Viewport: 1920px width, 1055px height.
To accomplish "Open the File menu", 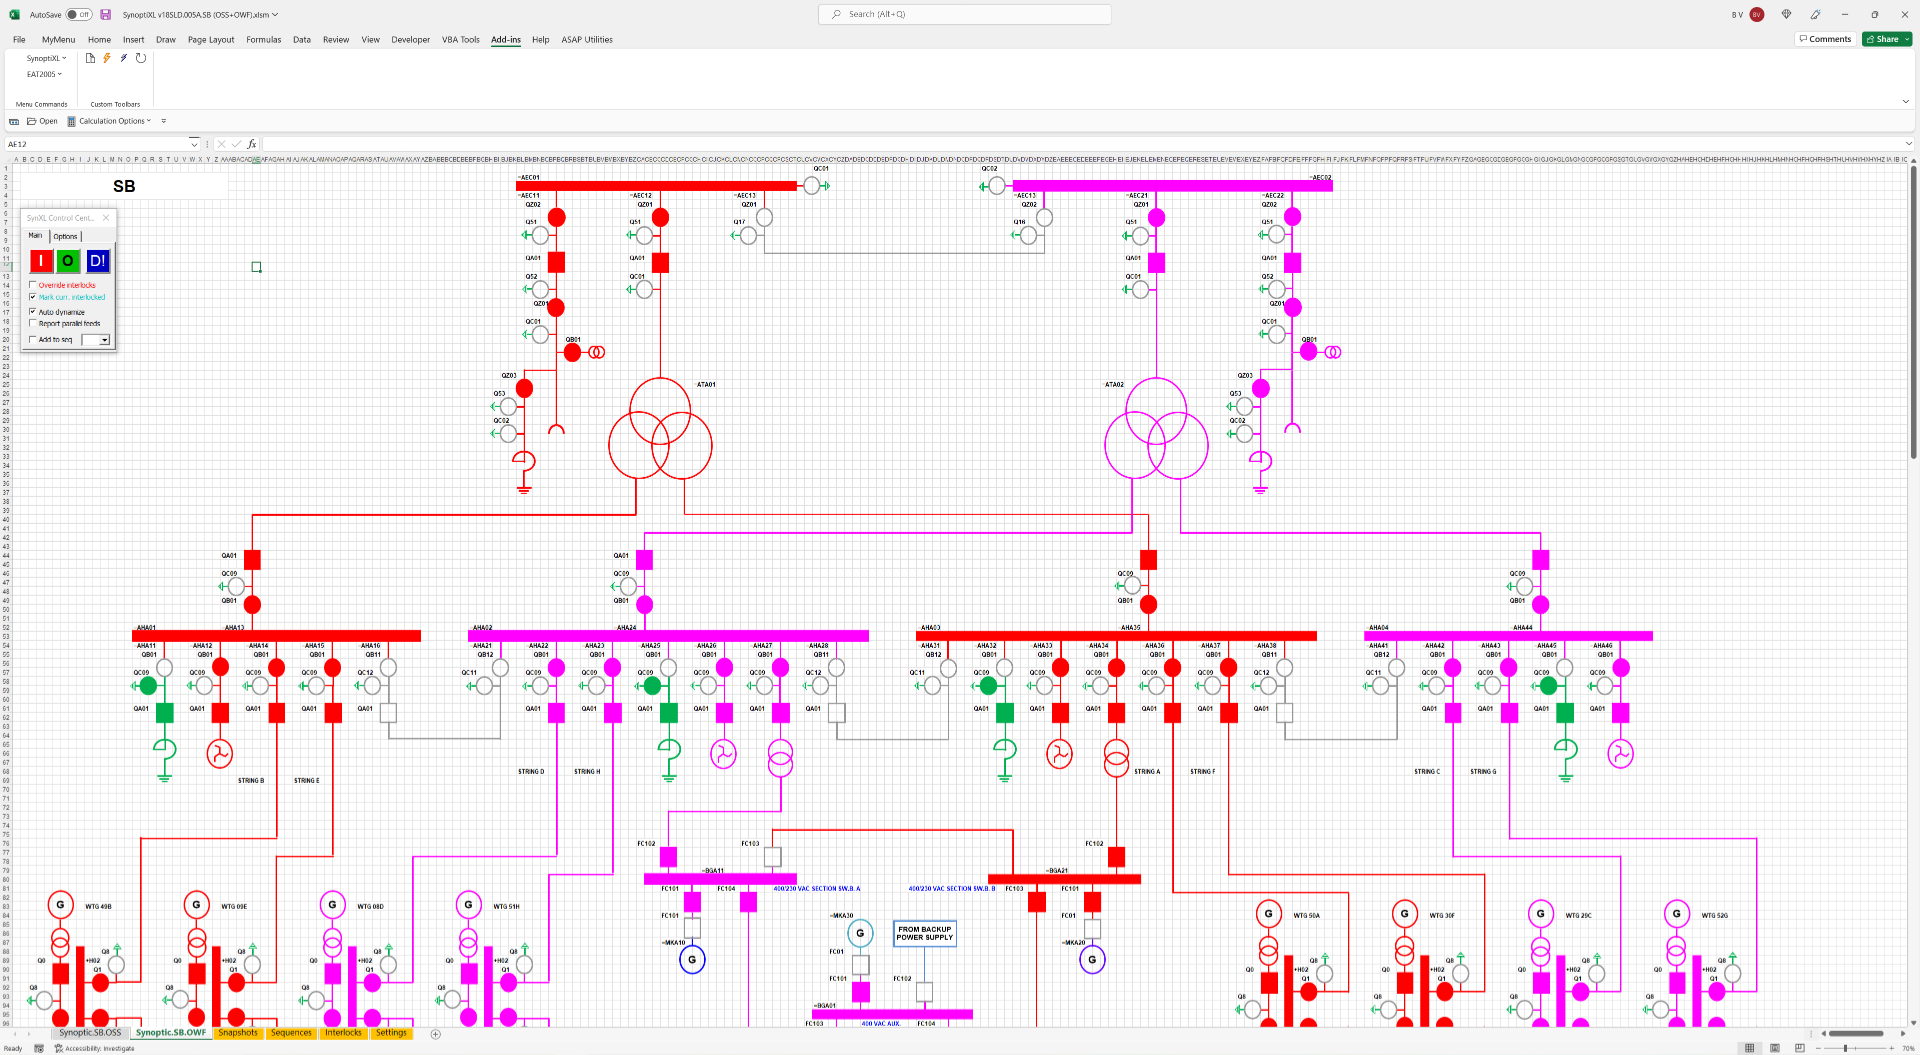I will coord(19,40).
